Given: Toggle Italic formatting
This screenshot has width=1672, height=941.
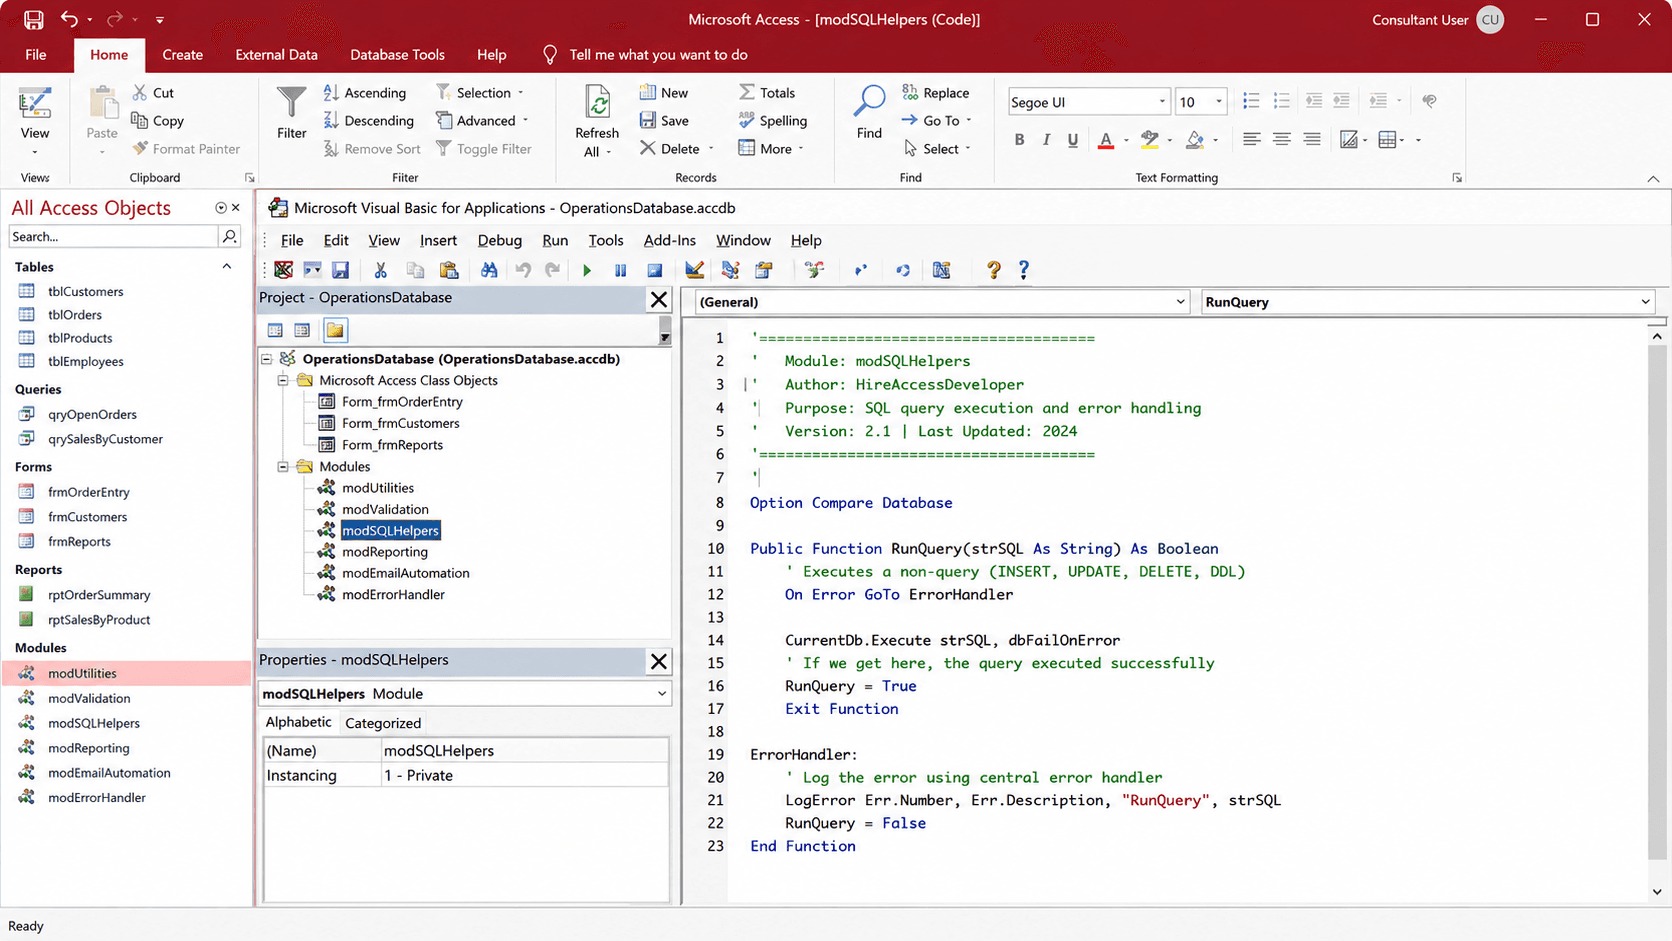Looking at the screenshot, I should [x=1046, y=140].
